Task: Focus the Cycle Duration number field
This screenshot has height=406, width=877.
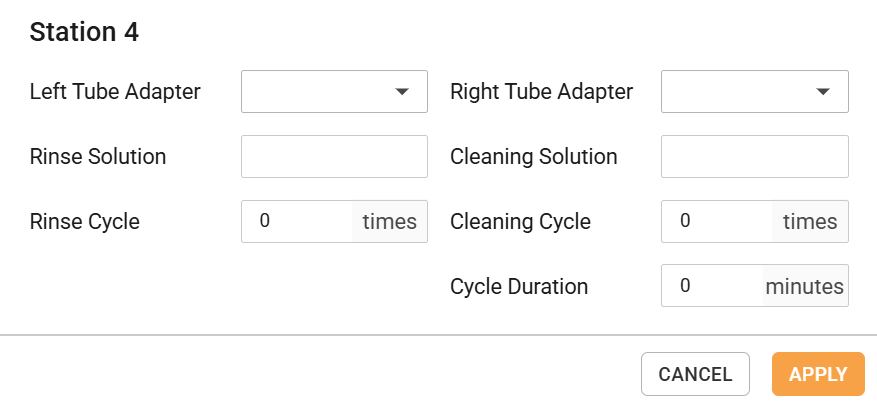Action: (713, 286)
